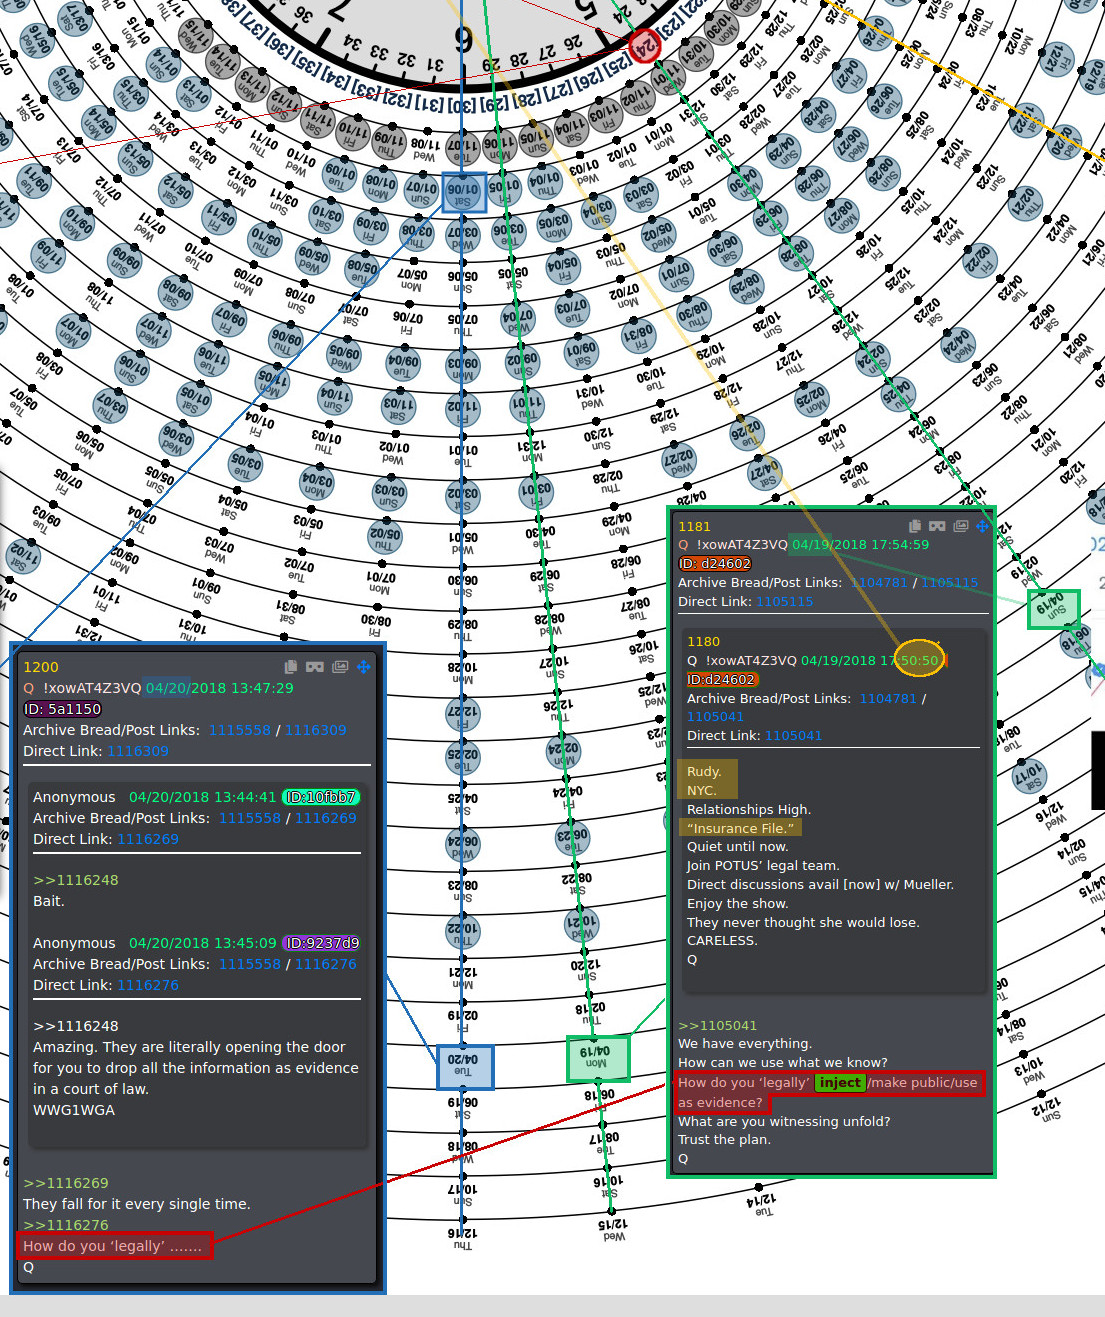Click post number 1180
Image resolution: width=1105 pixels, height=1317 pixels.
pos(703,642)
